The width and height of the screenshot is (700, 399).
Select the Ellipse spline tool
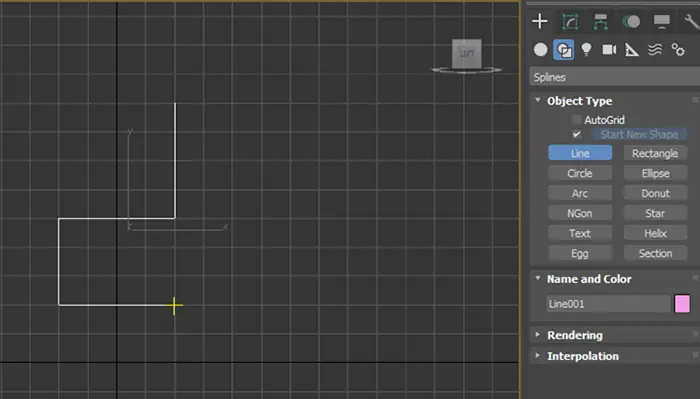tap(655, 173)
